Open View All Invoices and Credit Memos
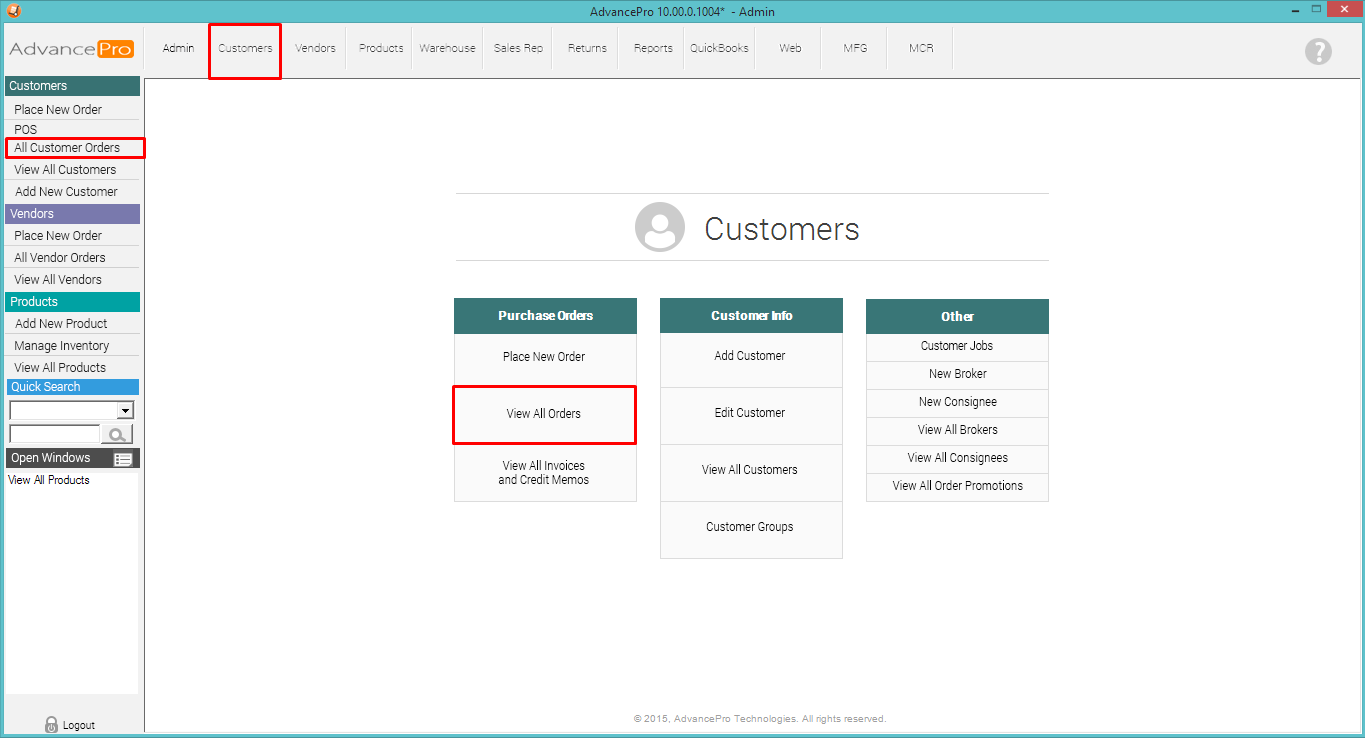 pos(544,473)
